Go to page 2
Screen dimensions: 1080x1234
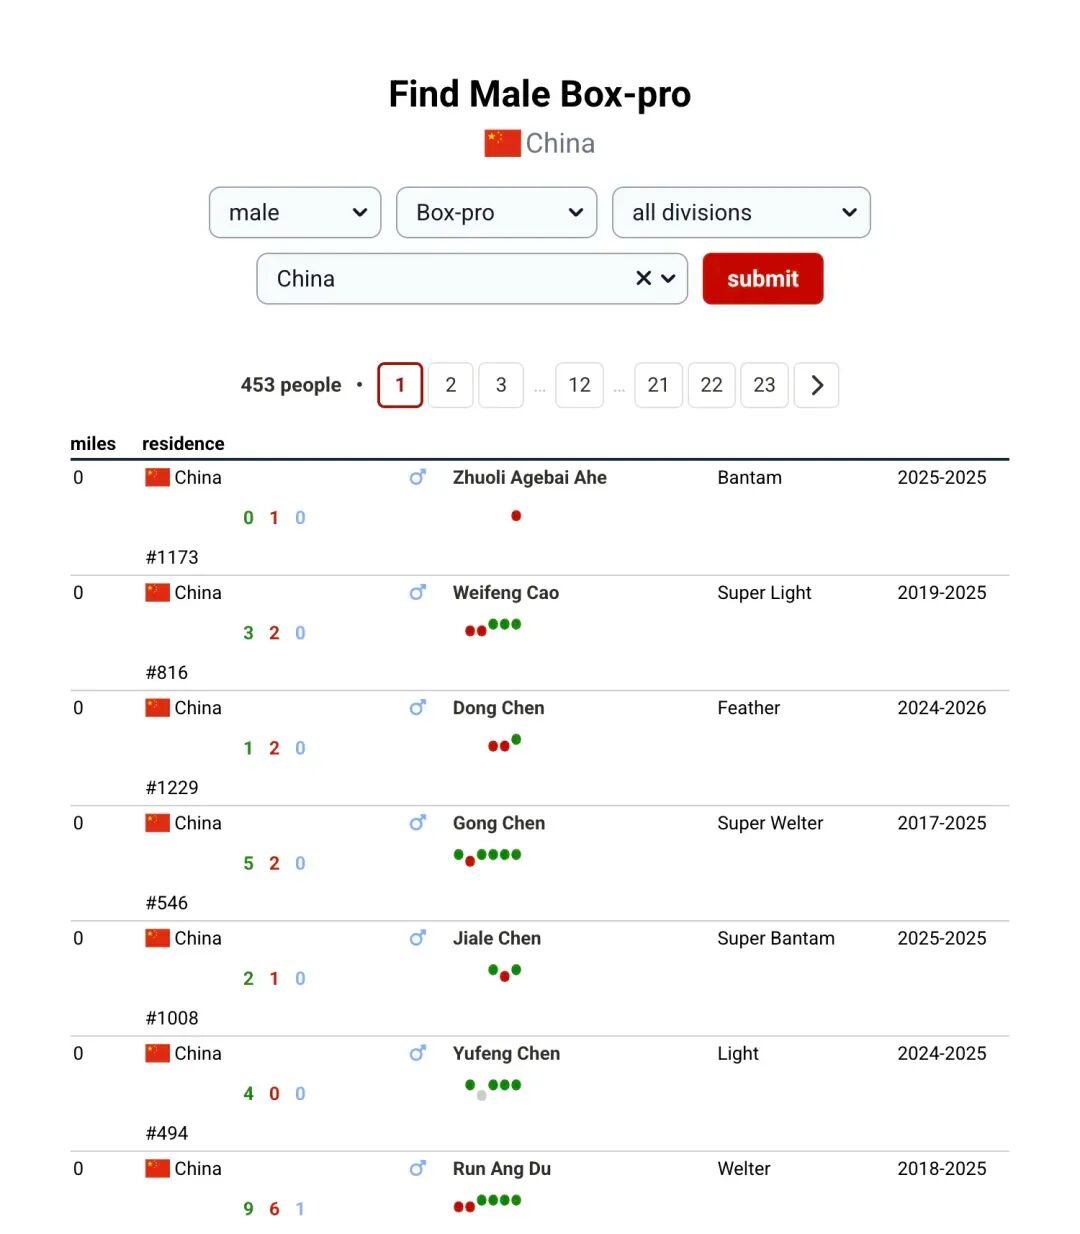[451, 385]
